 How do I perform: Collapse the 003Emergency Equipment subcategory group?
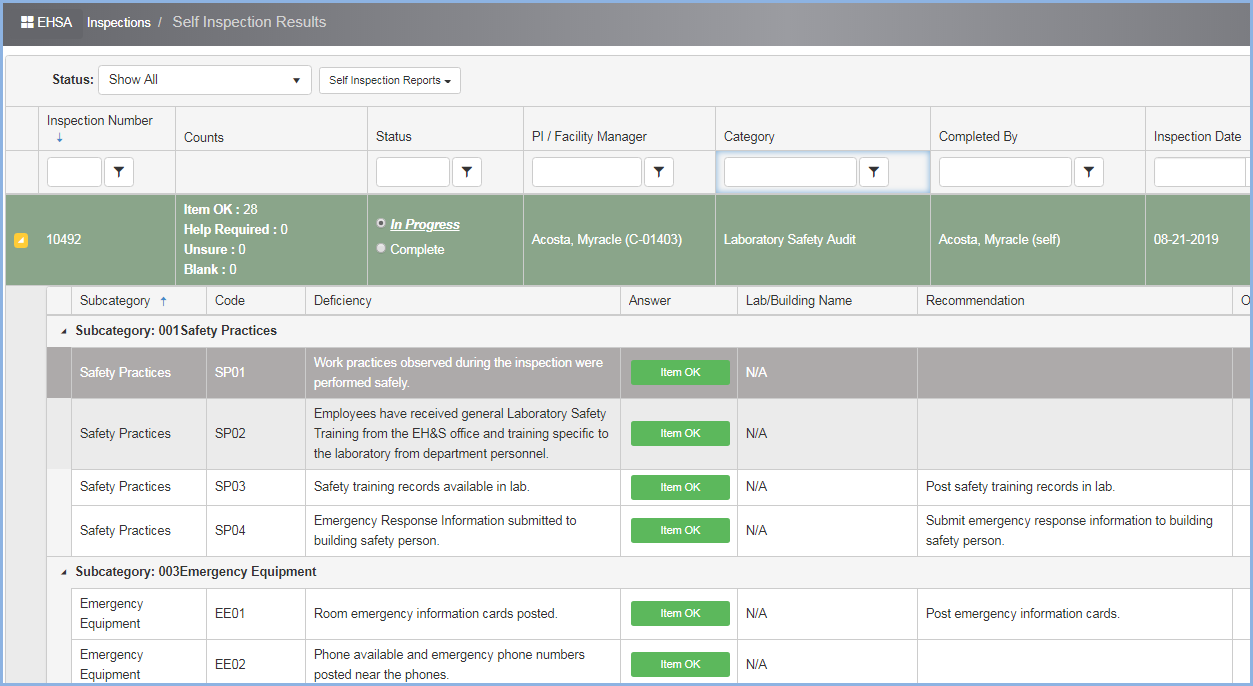click(x=65, y=572)
